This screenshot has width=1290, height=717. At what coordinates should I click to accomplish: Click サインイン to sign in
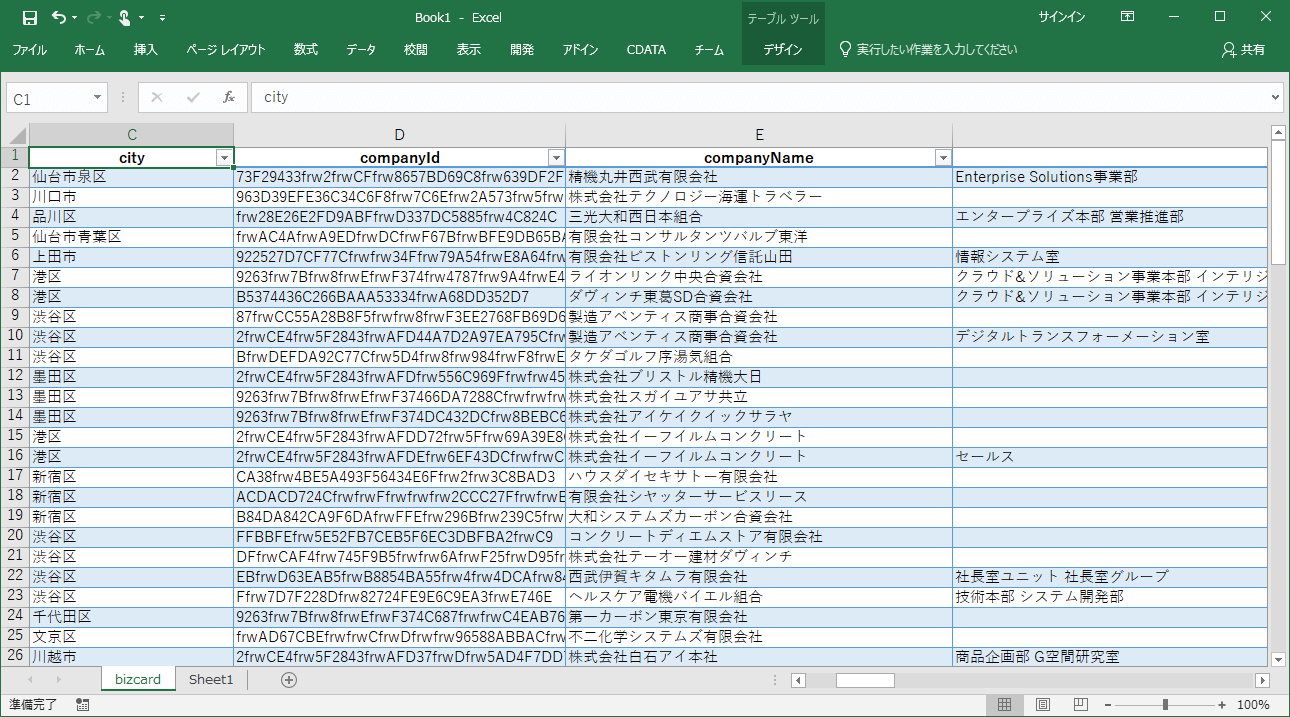1062,17
